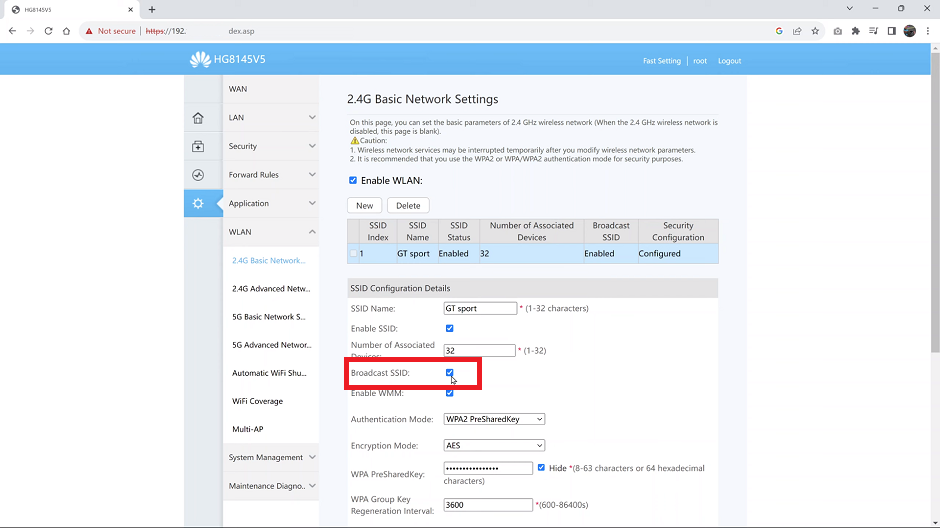Screen dimensions: 940x528
Task: Expand the LAN menu section
Action: coord(271,117)
